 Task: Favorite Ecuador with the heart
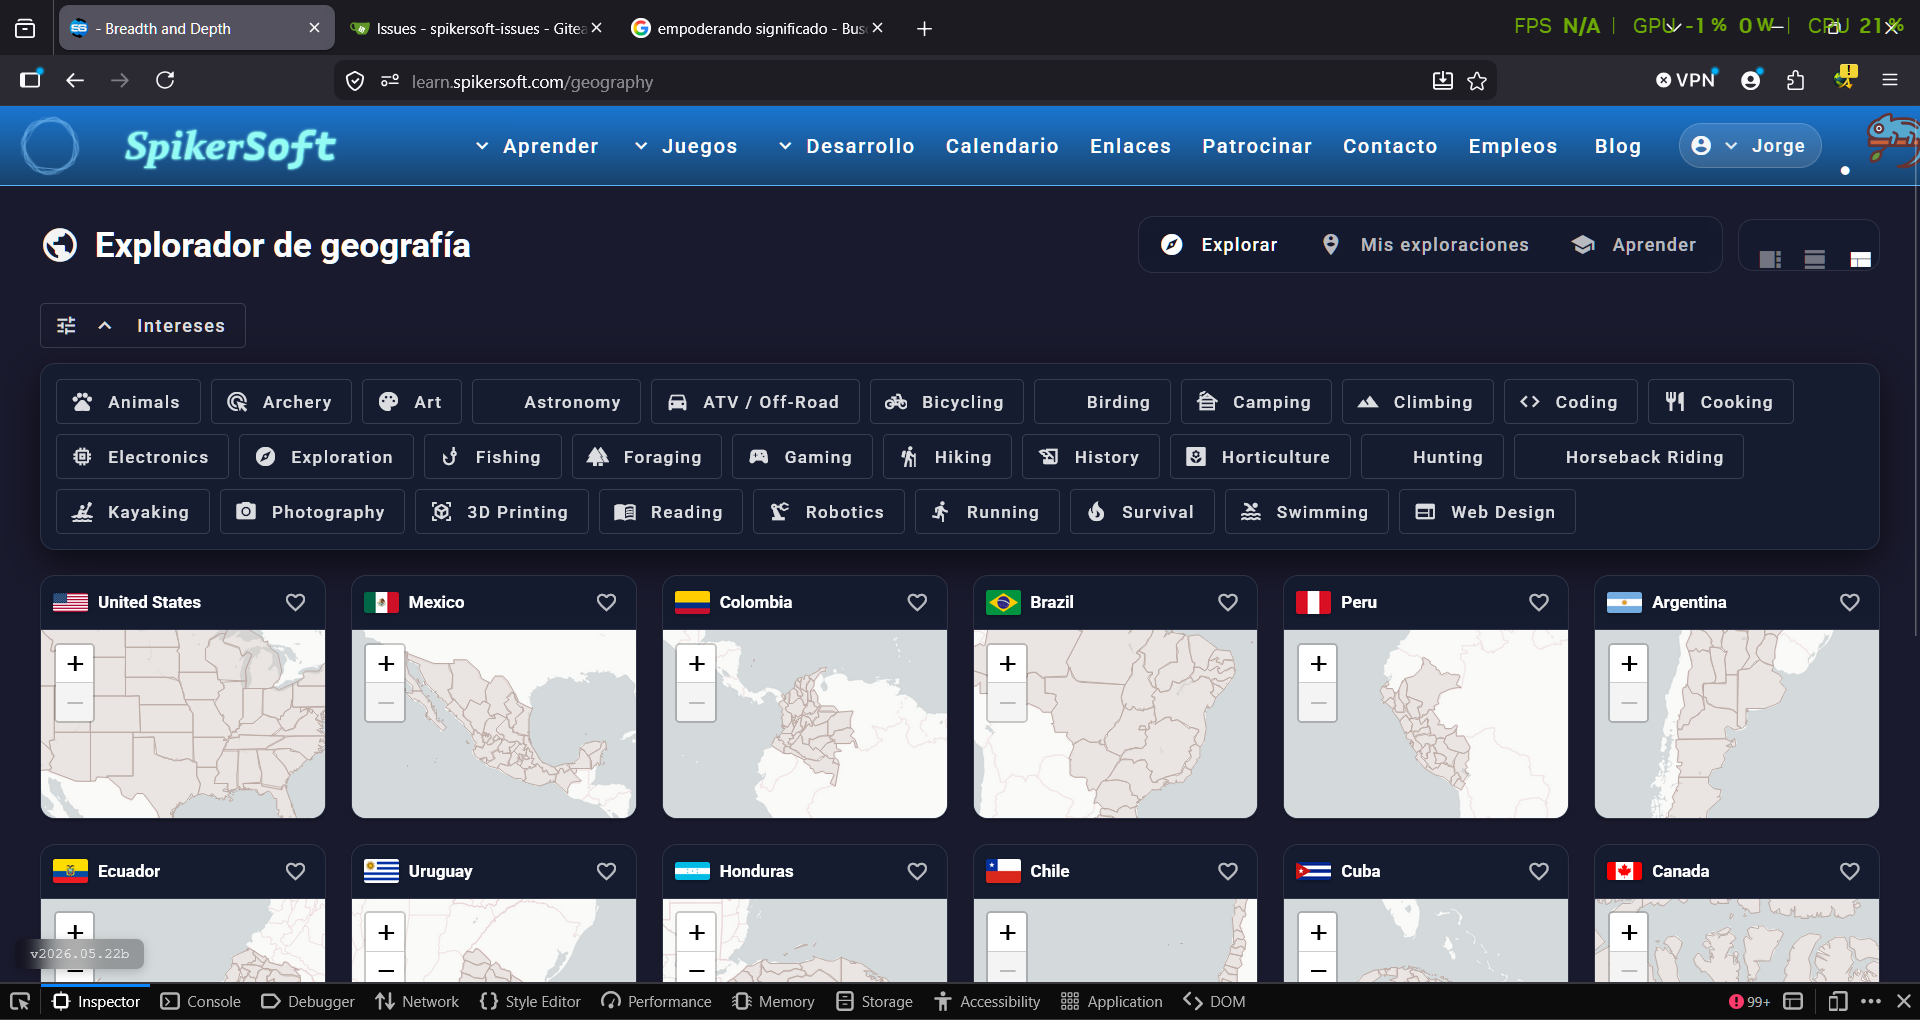(x=295, y=871)
